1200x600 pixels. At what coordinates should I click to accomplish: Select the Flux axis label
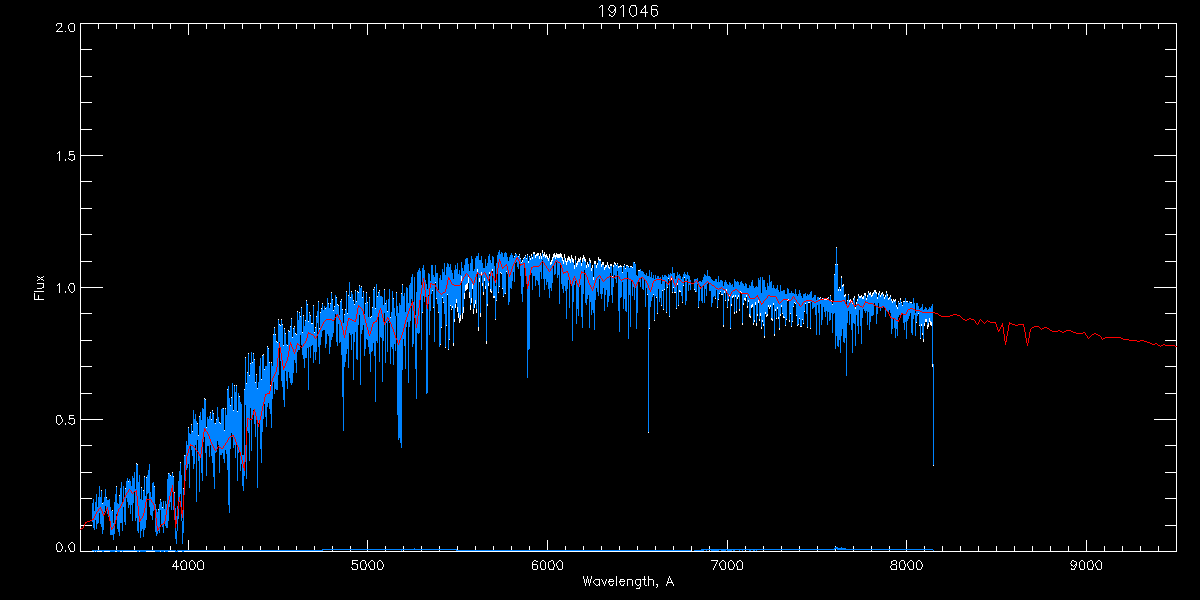click(x=40, y=287)
